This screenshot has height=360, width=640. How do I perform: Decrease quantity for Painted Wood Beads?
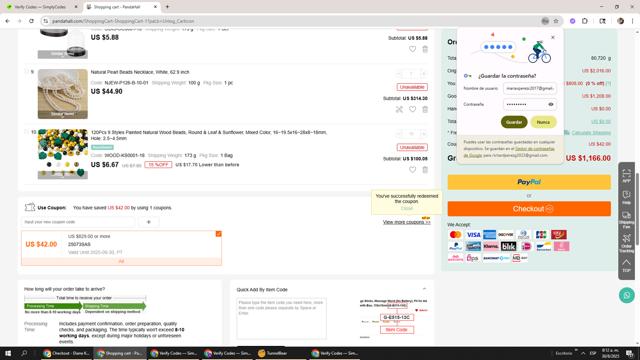pos(399,134)
